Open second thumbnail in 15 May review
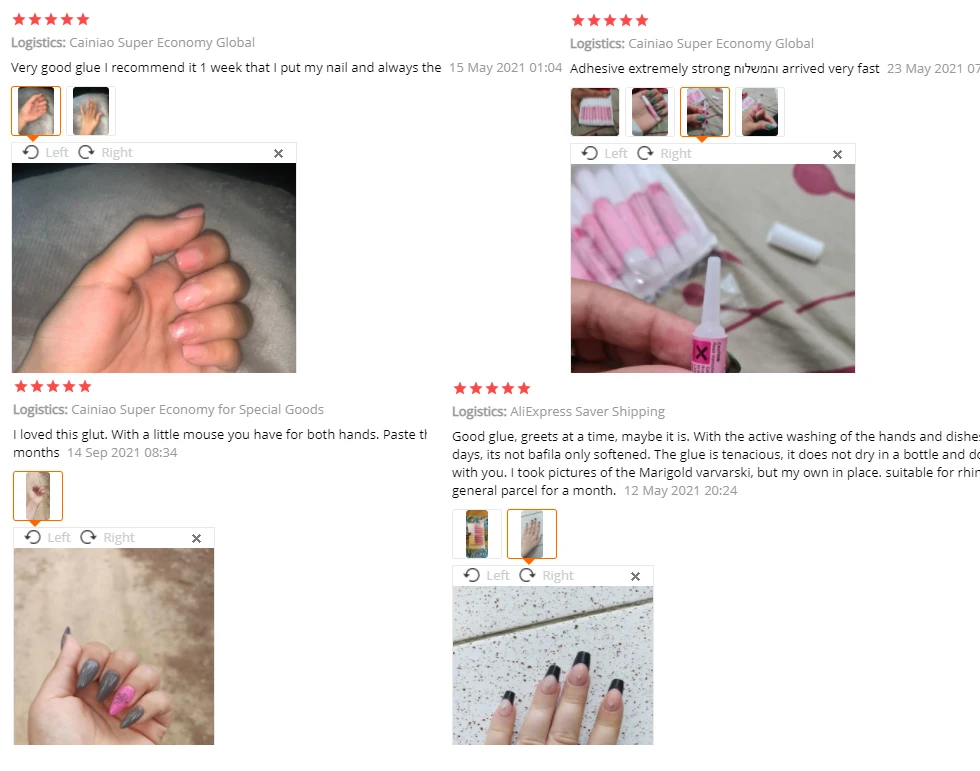Viewport: 980px width, 771px height. pos(91,111)
